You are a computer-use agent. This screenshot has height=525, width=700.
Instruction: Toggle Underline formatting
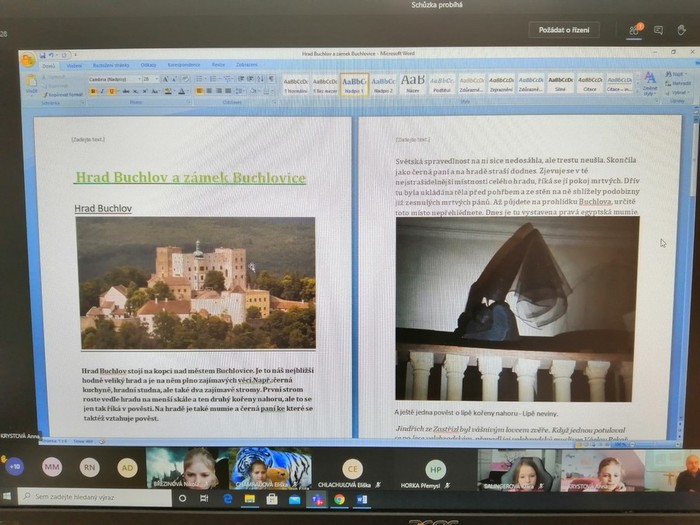point(112,92)
